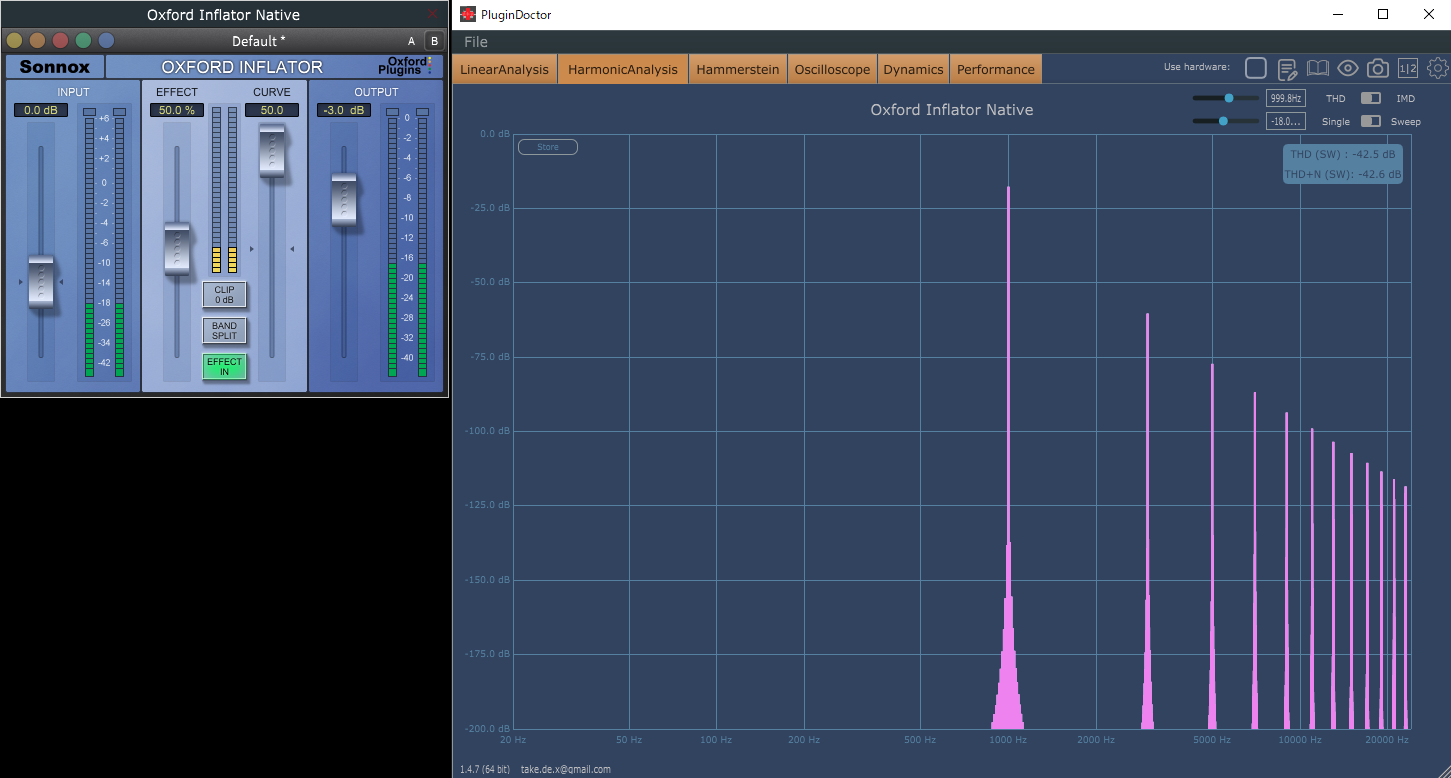Edit the 999.8Hz frequency field
The width and height of the screenshot is (1451, 778).
click(x=1285, y=98)
